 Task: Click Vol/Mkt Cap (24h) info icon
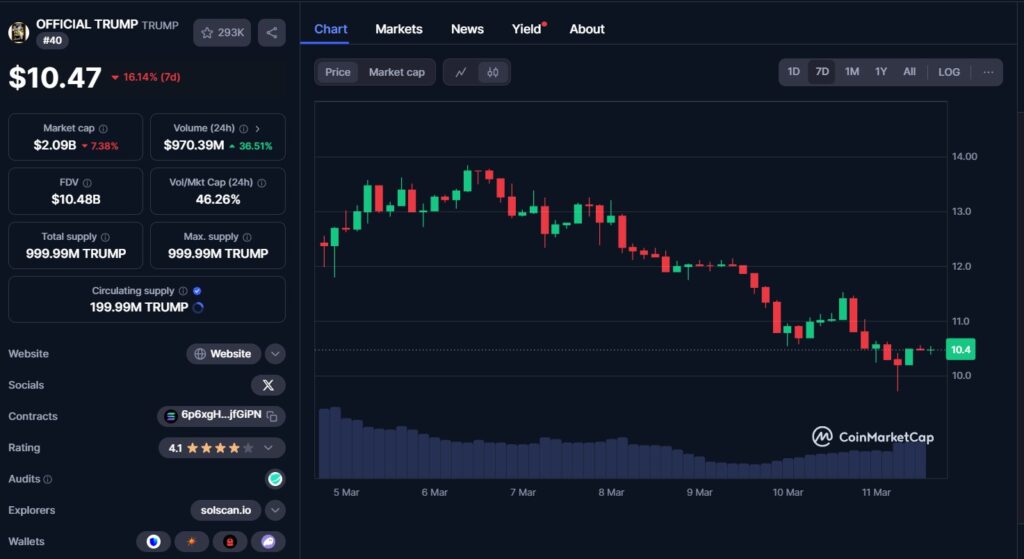coord(262,183)
